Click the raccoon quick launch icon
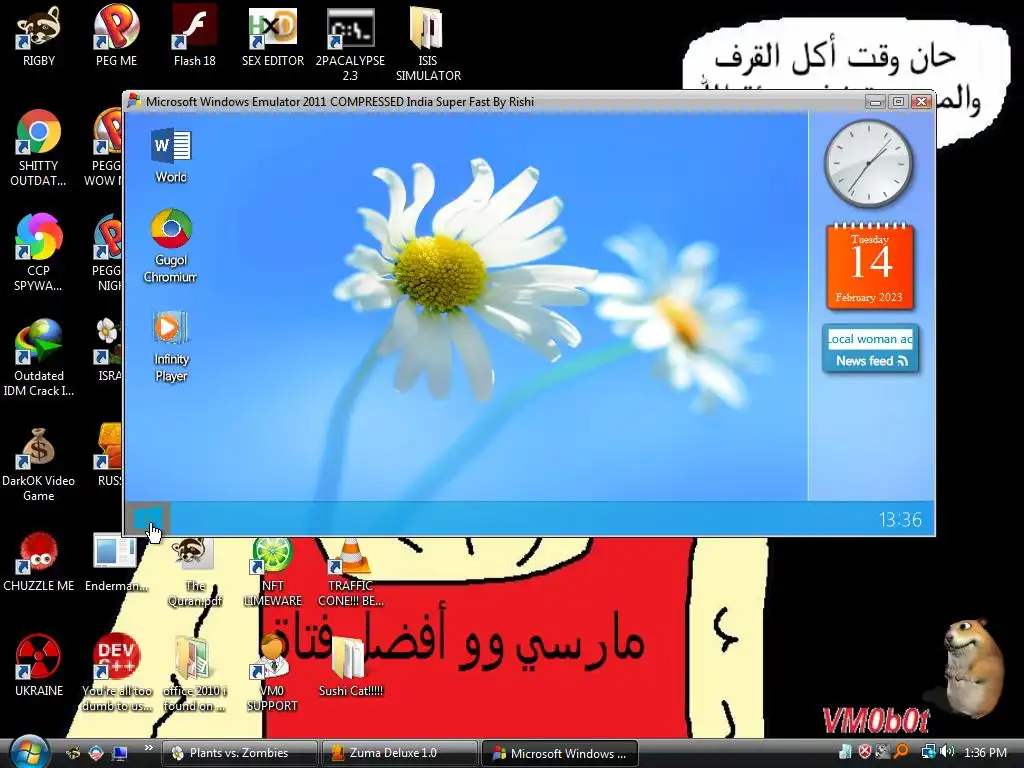 click(x=73, y=753)
